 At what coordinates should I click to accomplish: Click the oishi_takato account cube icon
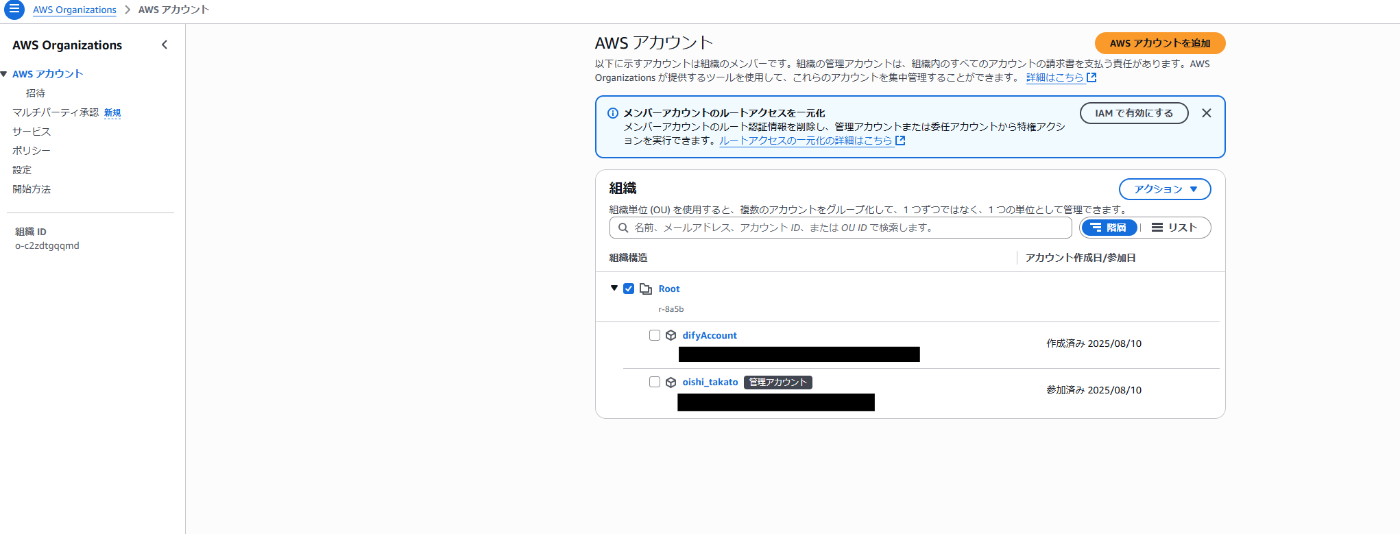point(671,382)
